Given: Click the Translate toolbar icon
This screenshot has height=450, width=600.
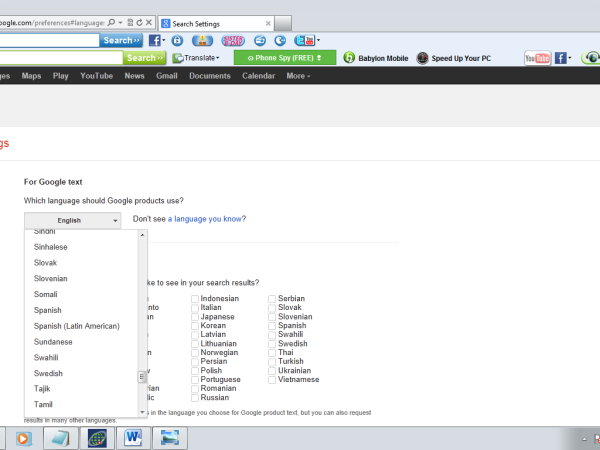Looking at the screenshot, I should (x=178, y=58).
